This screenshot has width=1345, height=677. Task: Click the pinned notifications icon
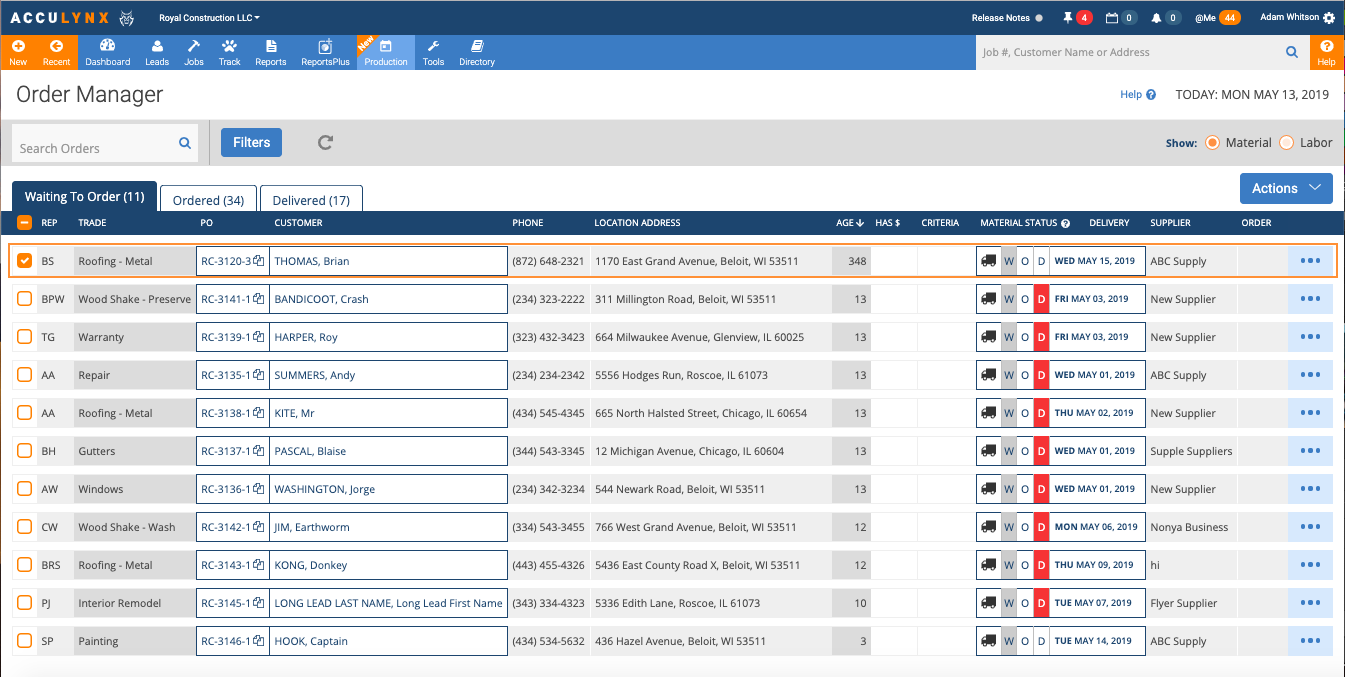click(x=1068, y=18)
